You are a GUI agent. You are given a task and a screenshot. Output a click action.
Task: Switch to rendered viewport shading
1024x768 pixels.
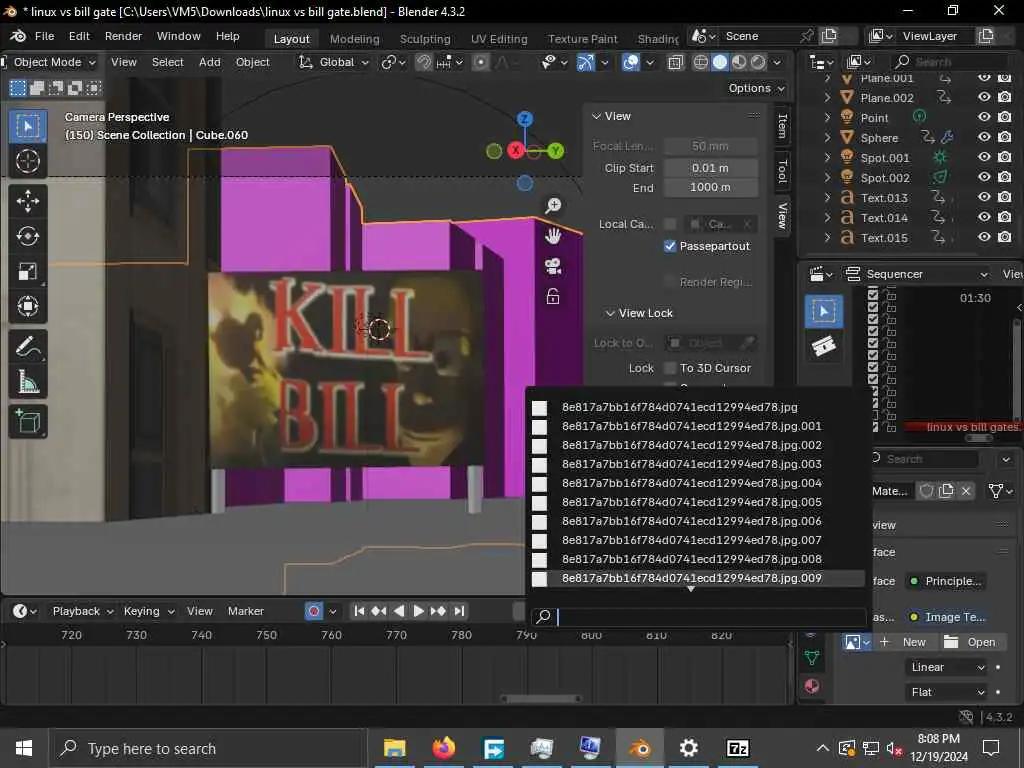point(758,62)
